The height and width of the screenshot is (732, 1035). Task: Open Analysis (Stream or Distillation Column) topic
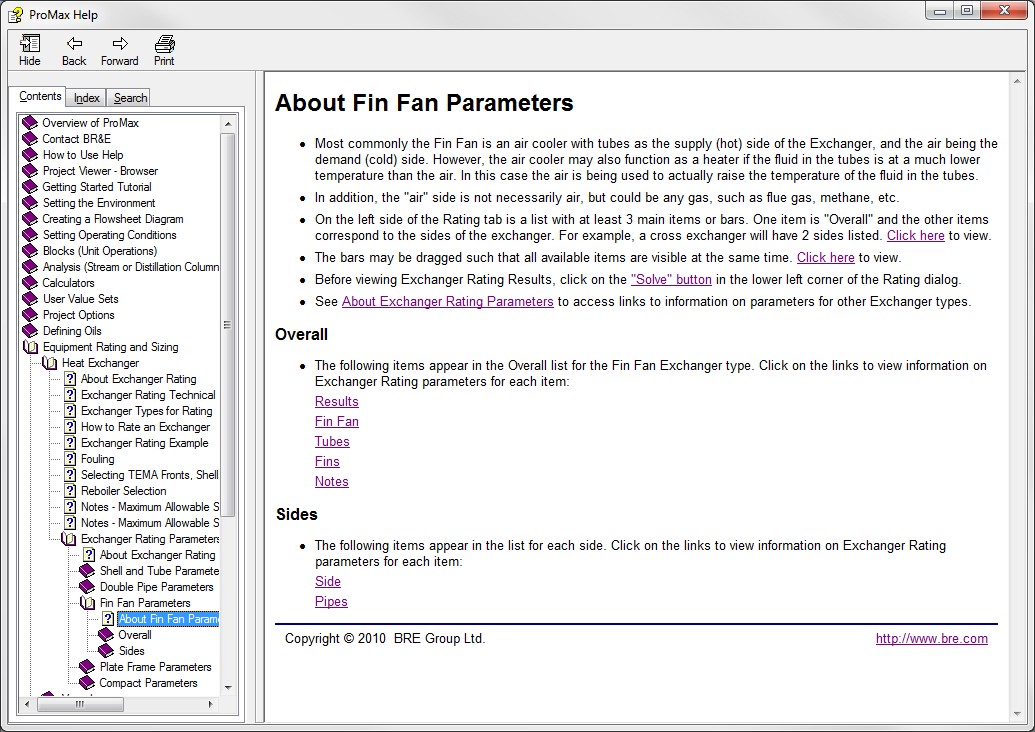(131, 267)
